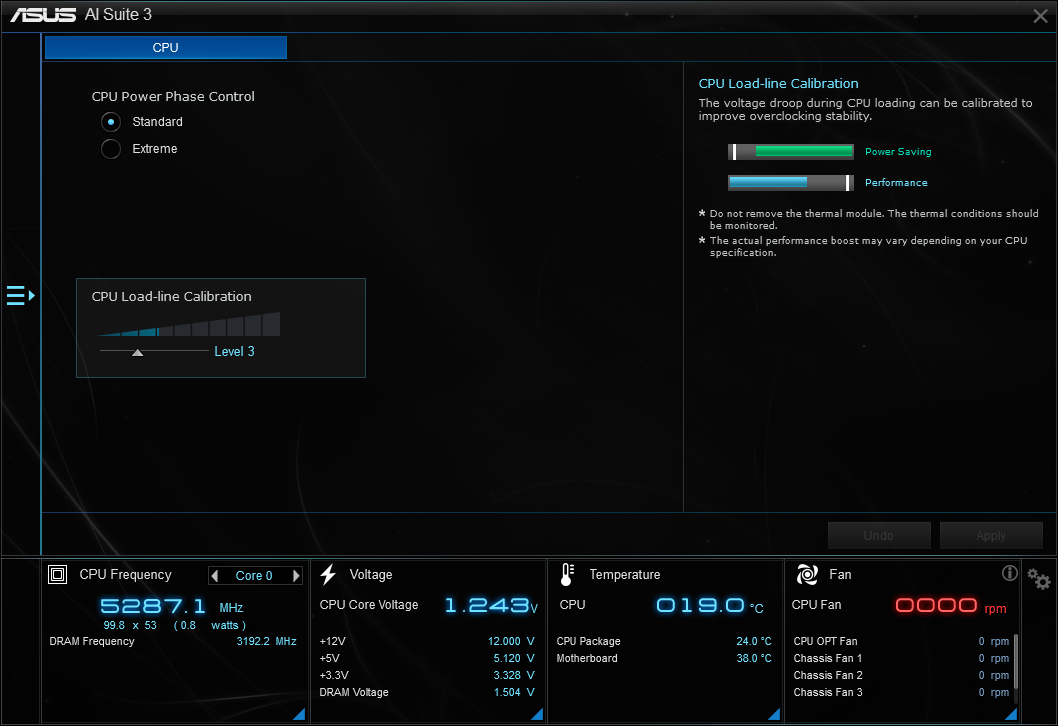
Task: Click the Temperature thermometer icon
Action: click(567, 574)
